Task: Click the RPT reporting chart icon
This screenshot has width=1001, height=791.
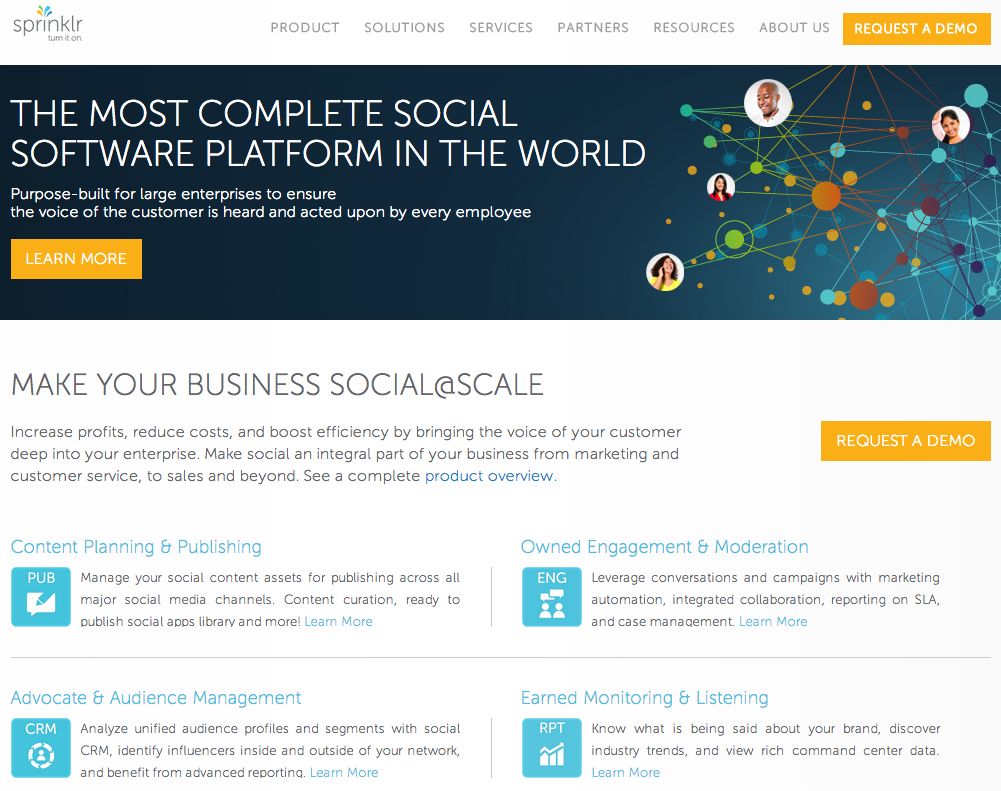Action: 551,748
